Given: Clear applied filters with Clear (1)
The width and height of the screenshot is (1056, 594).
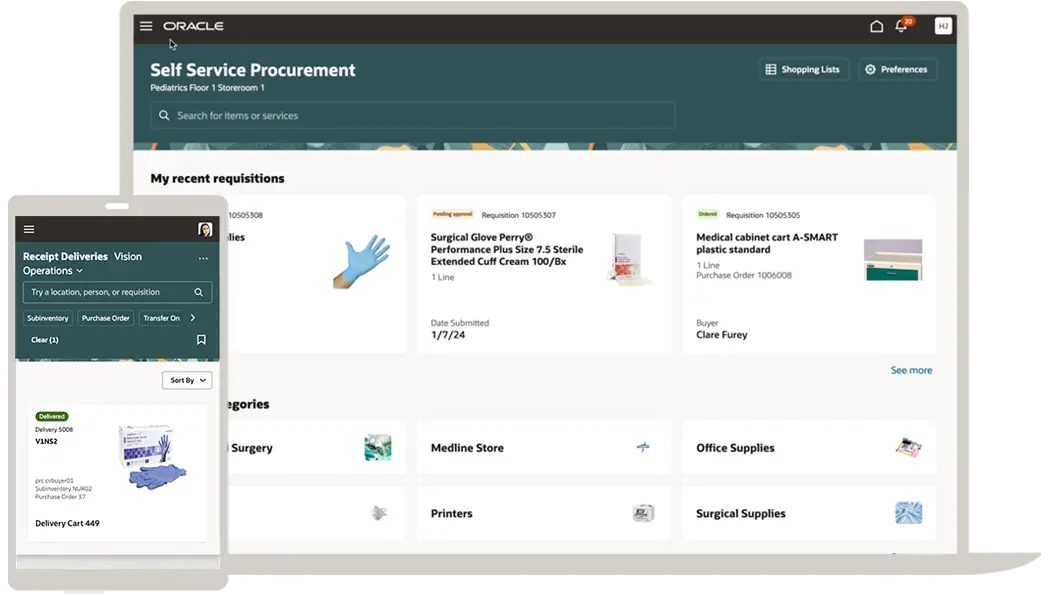Looking at the screenshot, I should click(45, 340).
